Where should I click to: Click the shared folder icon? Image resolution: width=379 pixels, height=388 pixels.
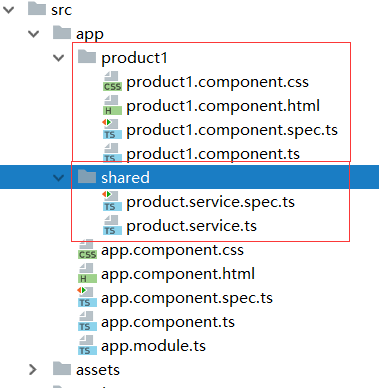[x=87, y=176]
